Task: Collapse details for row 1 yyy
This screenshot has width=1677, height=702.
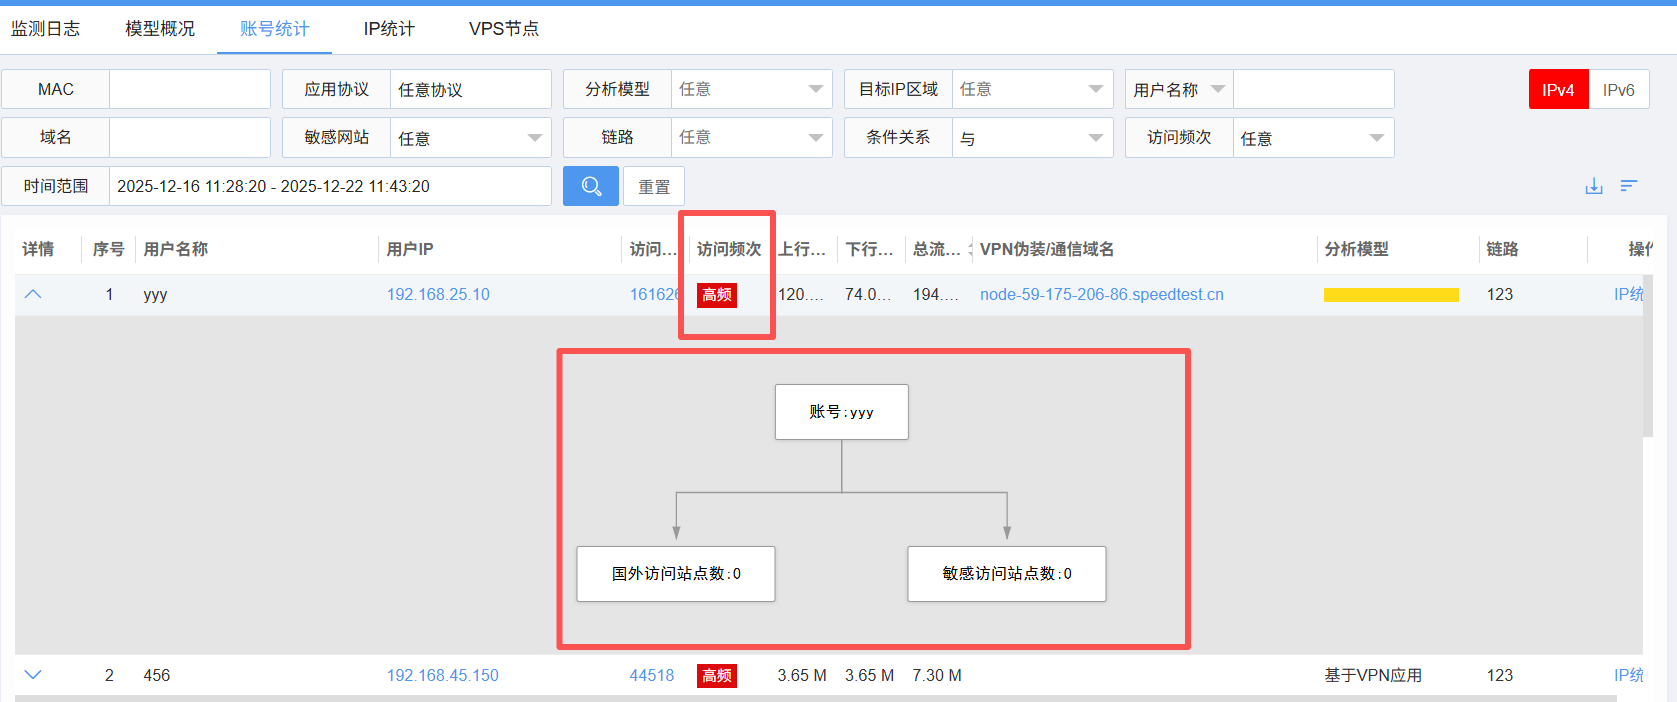Action: point(33,294)
